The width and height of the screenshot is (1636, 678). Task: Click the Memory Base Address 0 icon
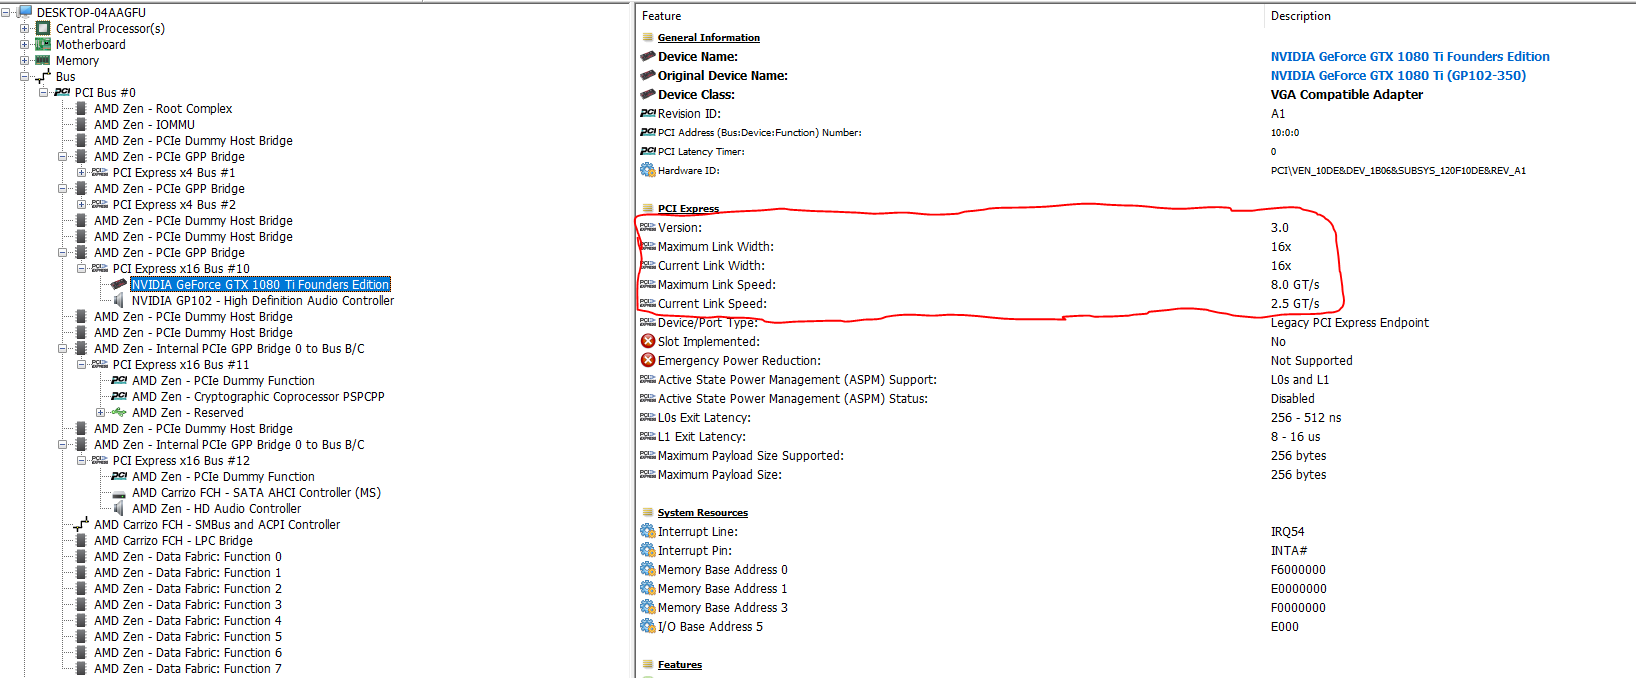click(x=647, y=569)
